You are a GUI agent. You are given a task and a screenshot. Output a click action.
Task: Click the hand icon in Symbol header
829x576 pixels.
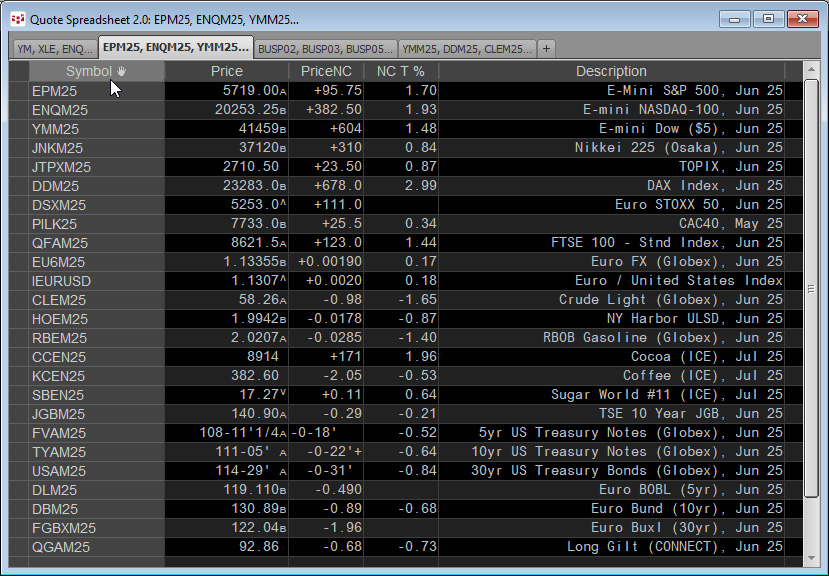tap(122, 71)
